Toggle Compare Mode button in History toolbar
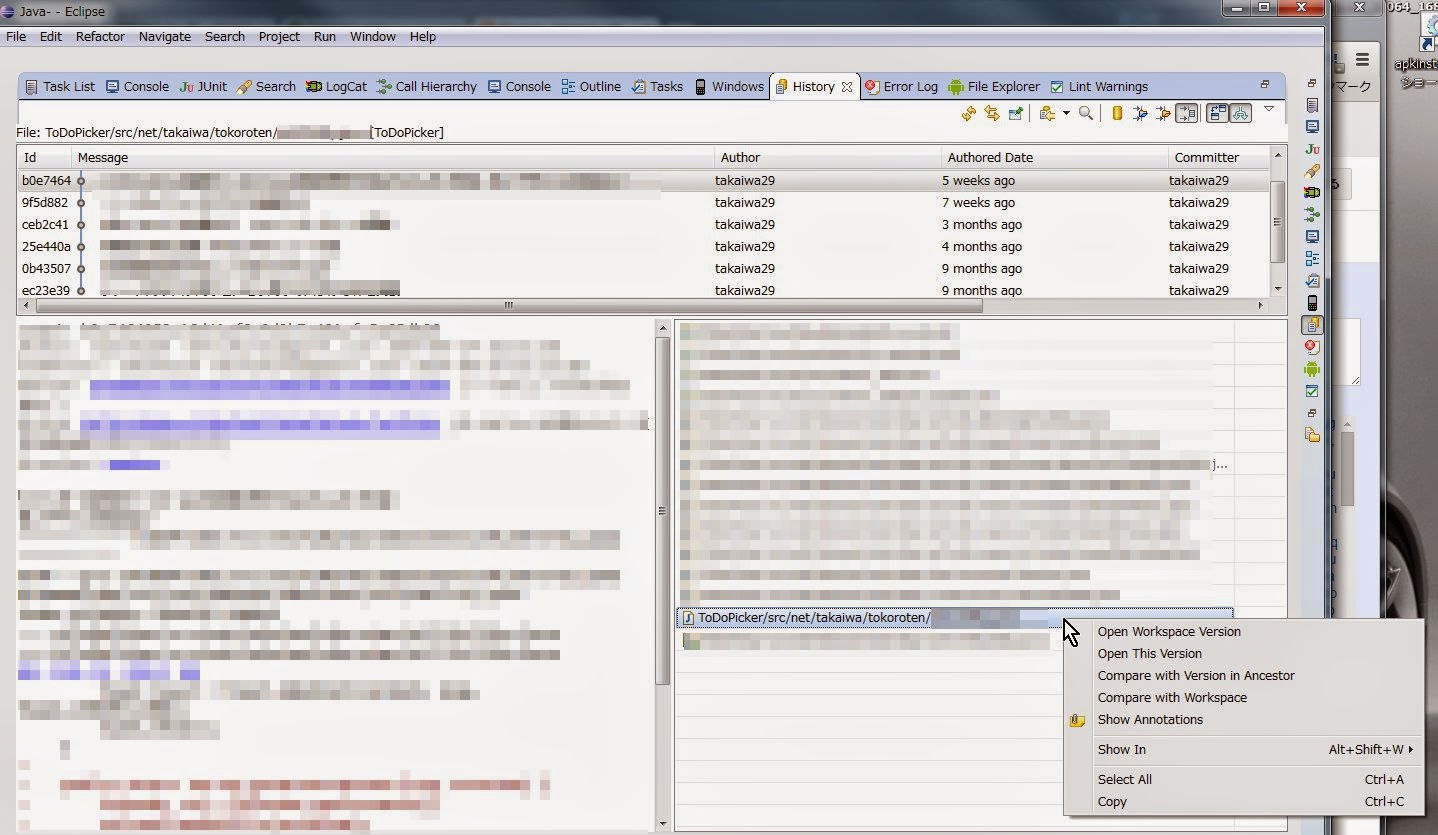This screenshot has width=1438, height=835. pyautogui.click(x=1217, y=114)
